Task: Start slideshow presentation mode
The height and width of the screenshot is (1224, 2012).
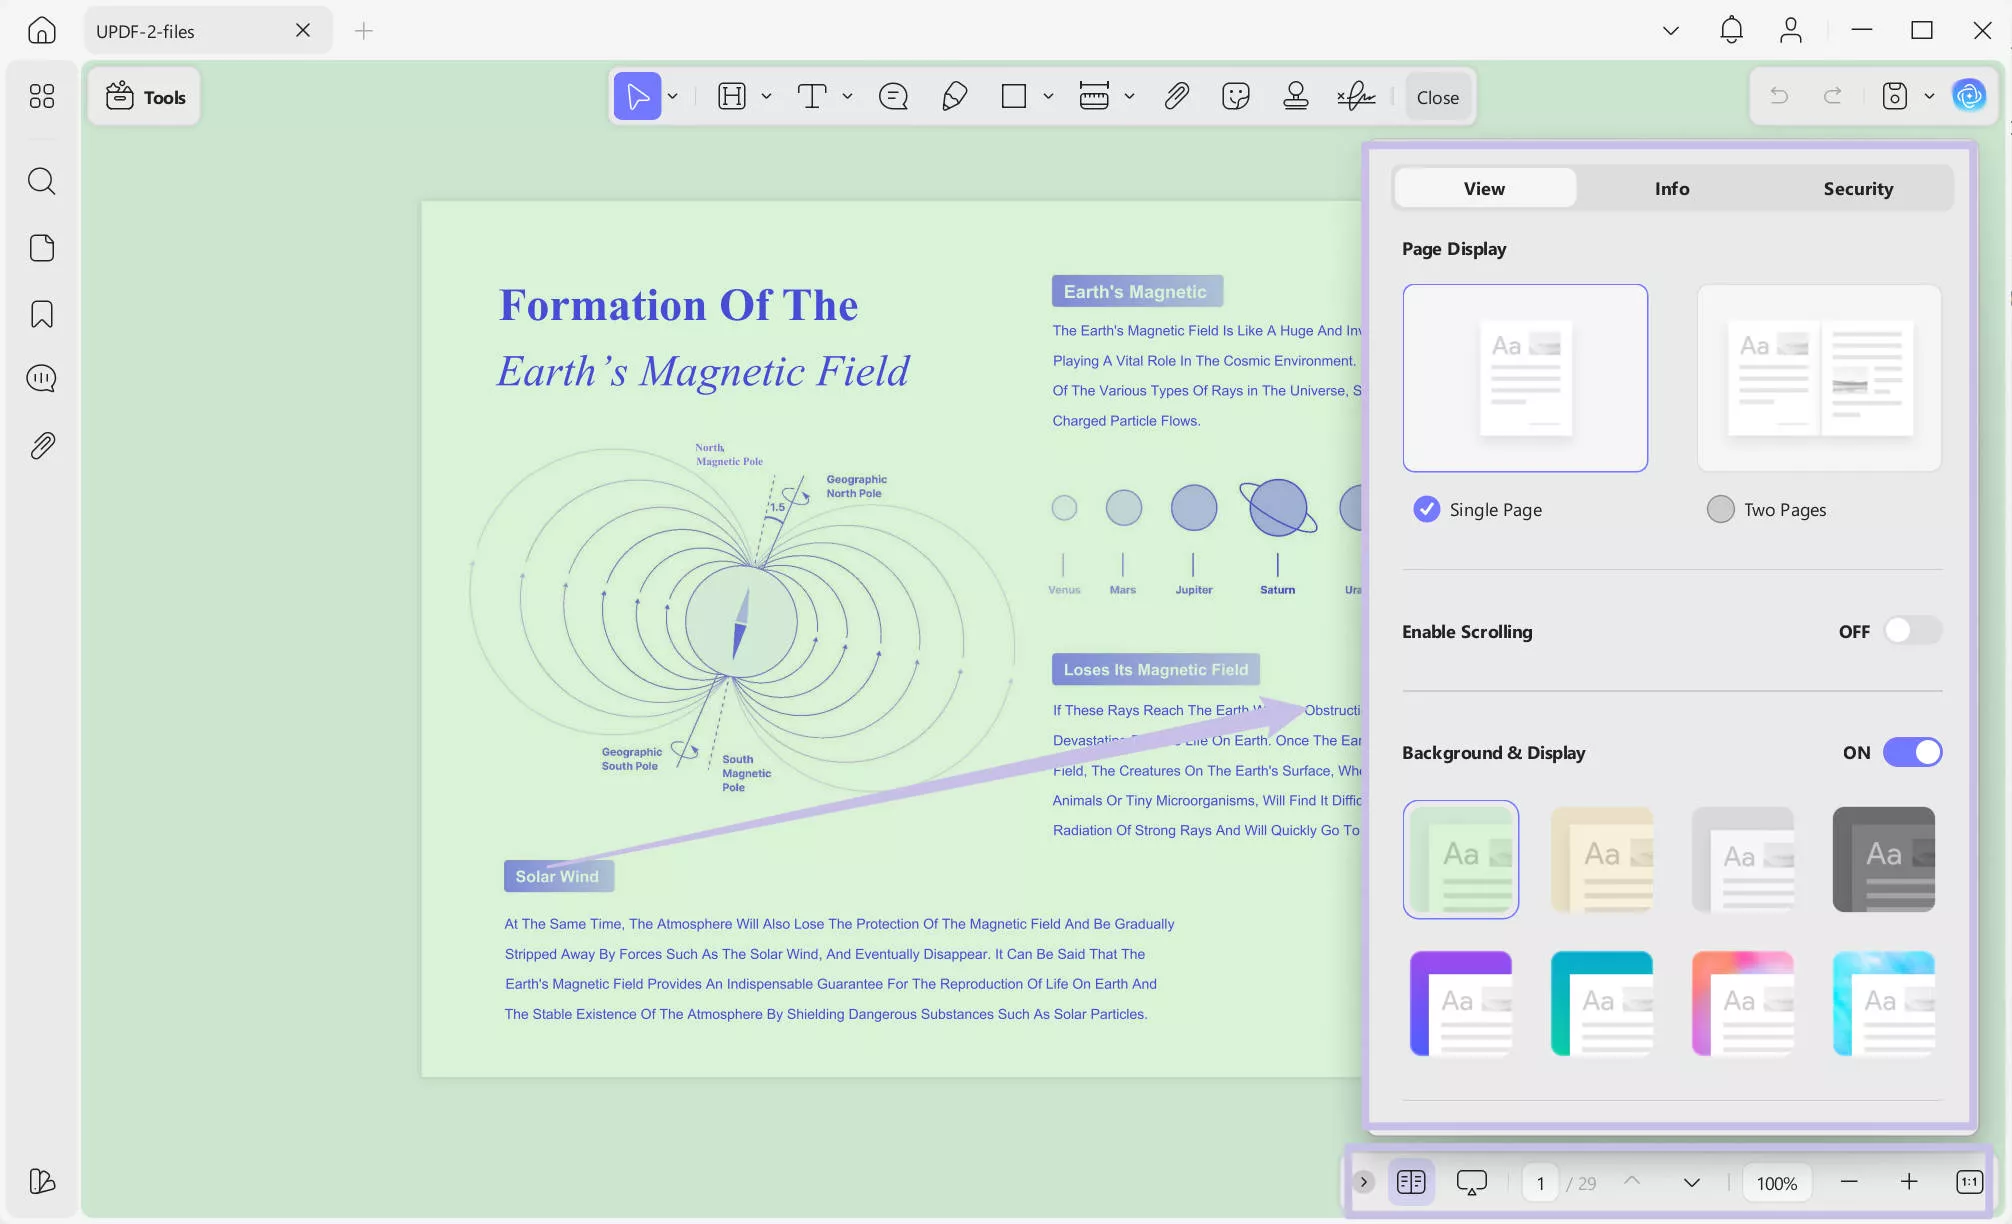Action: (1472, 1183)
